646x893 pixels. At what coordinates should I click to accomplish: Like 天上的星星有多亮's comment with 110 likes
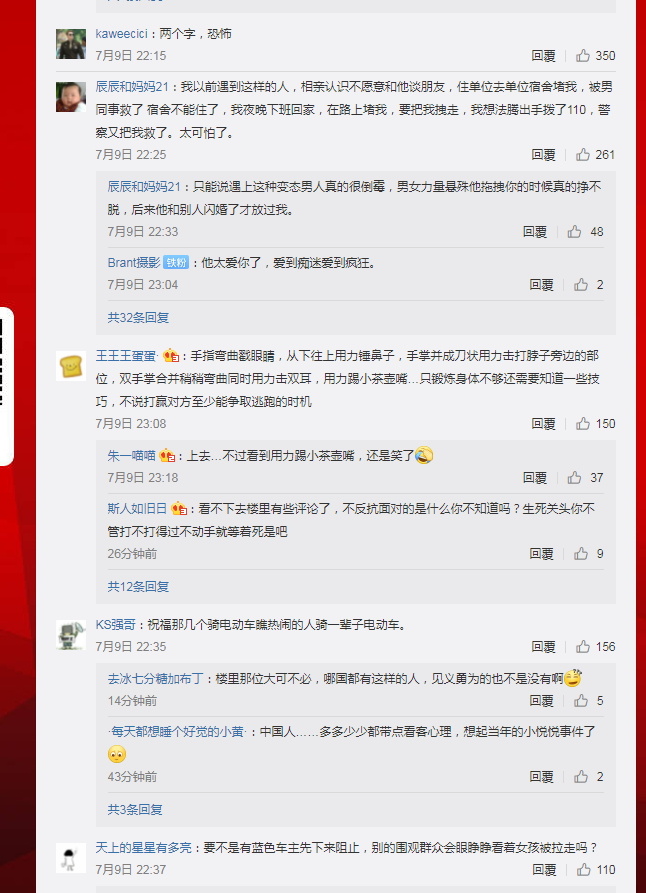tap(583, 869)
